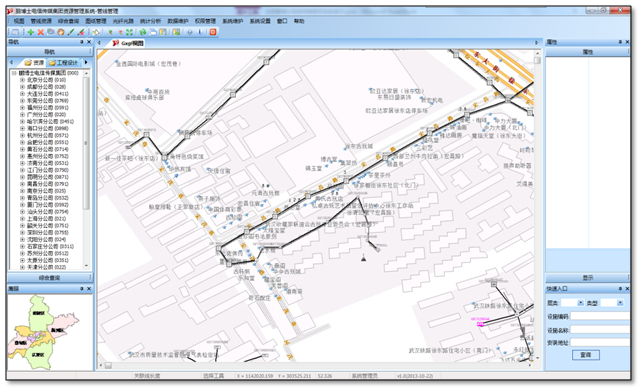The height and width of the screenshot is (391, 642).
Task: Click in the 安装地址 input field
Action: pyautogui.click(x=600, y=343)
